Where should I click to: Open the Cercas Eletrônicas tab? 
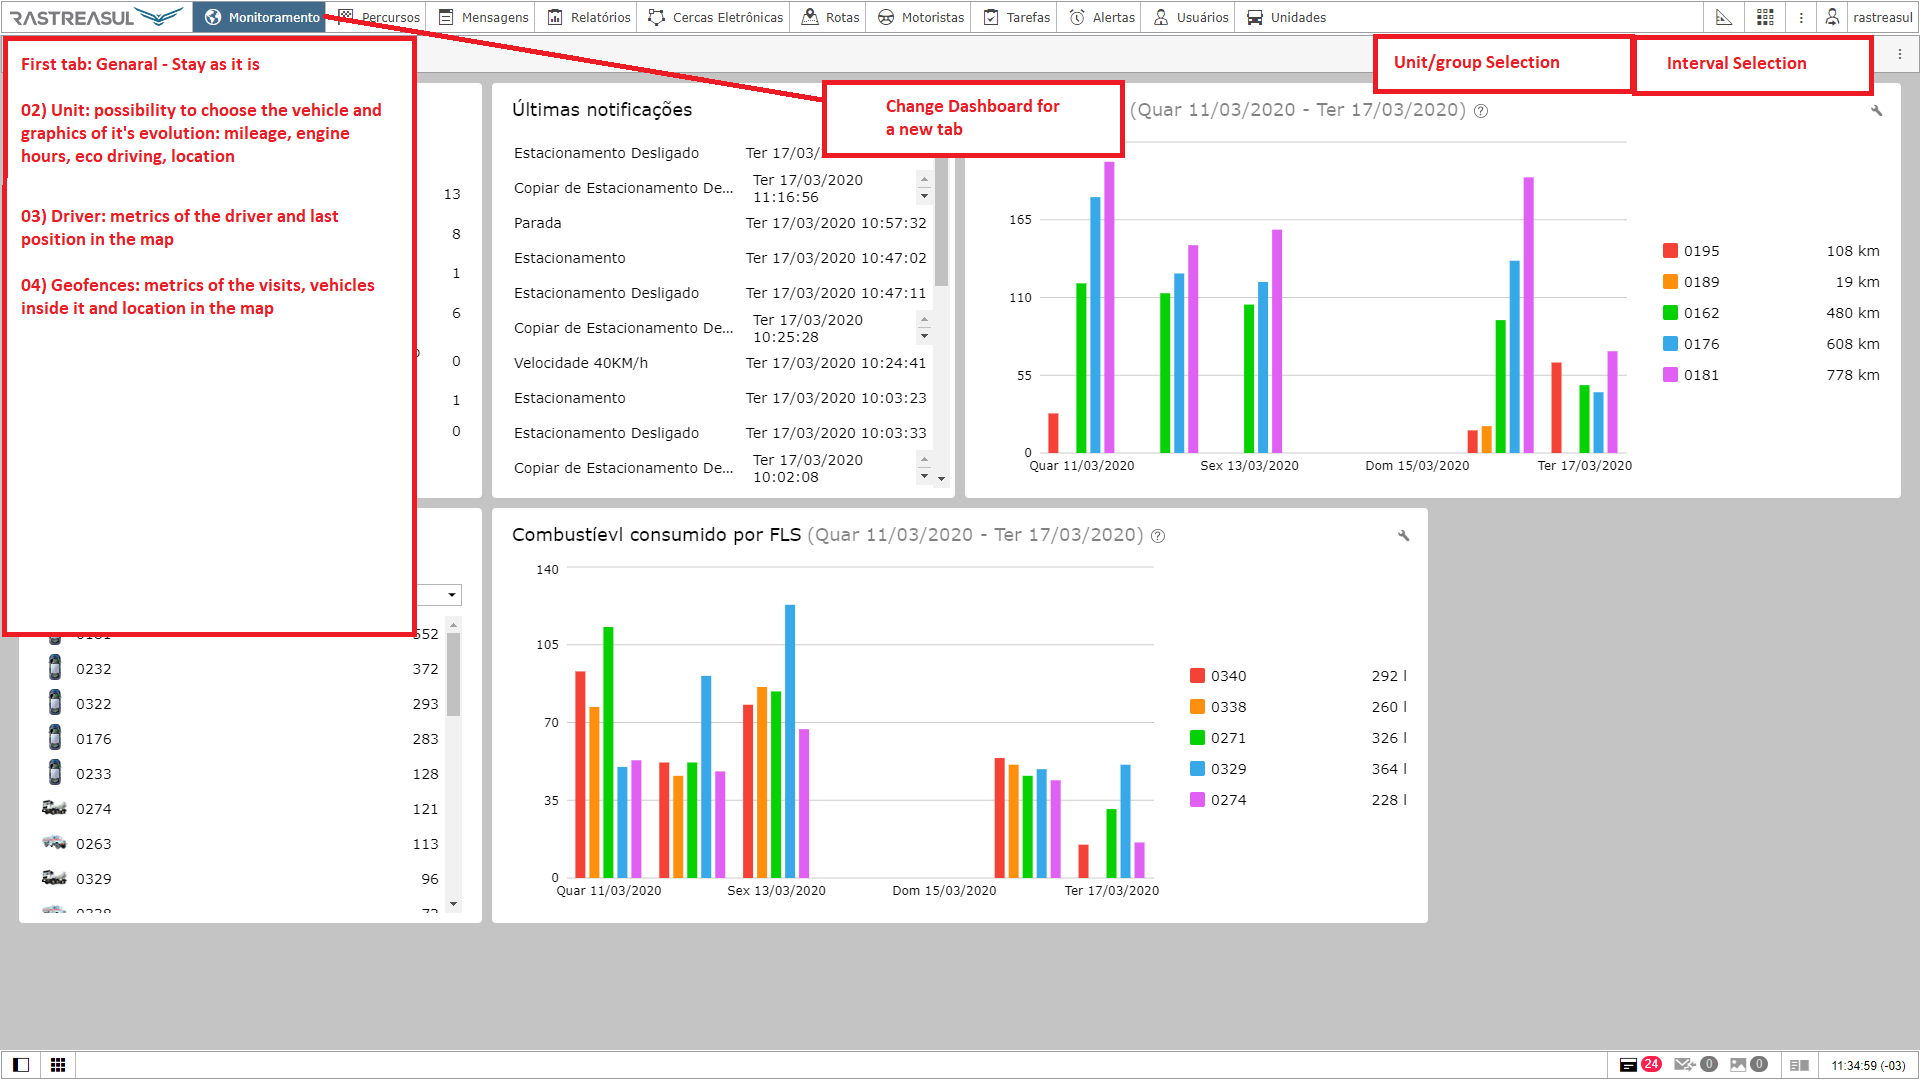[x=716, y=17]
